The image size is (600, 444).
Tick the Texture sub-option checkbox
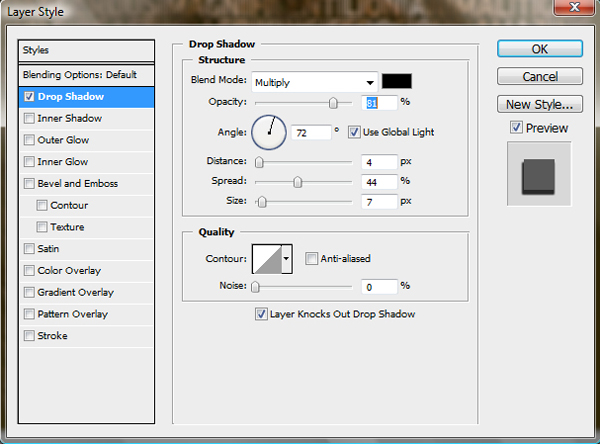[42, 227]
